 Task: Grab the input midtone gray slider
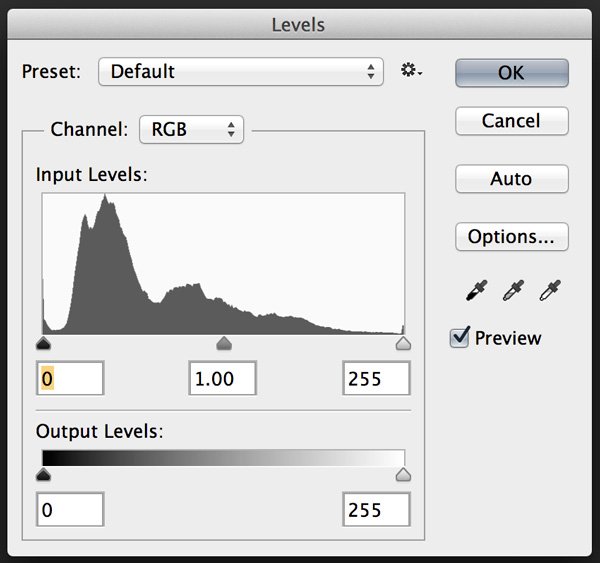[224, 343]
